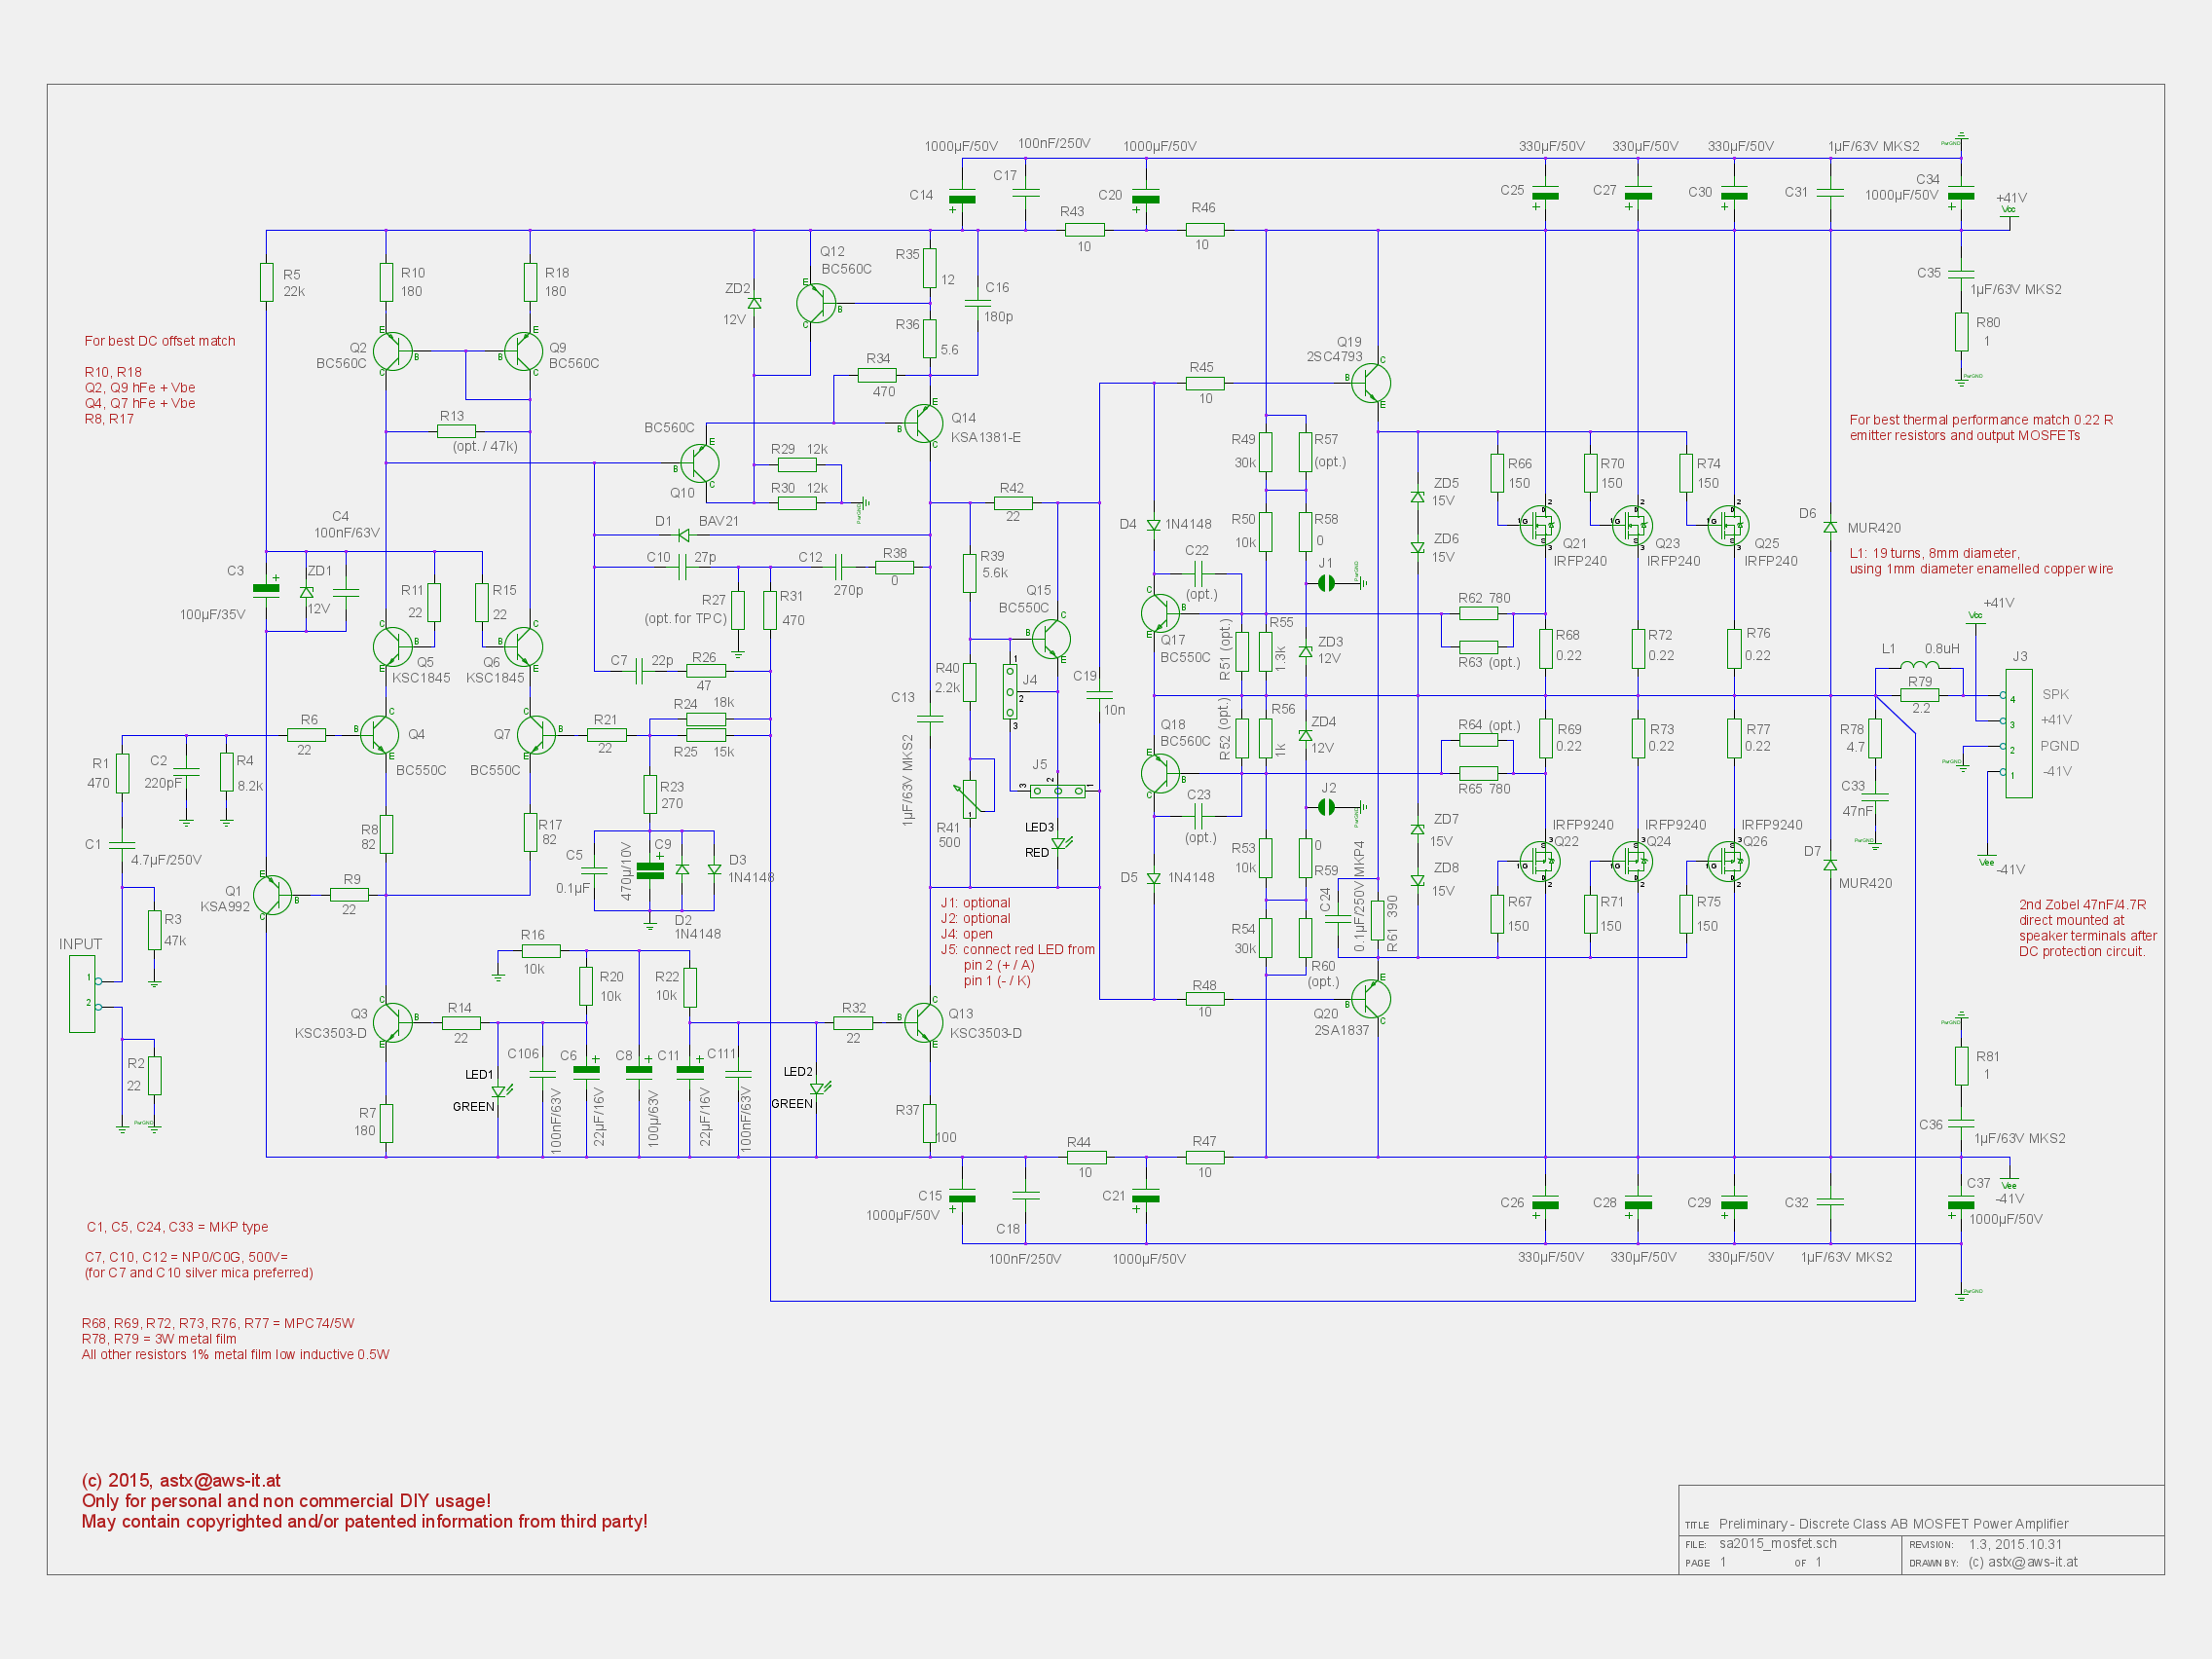Click the Q20 2SA1837 transistor symbol
Screen dimensions: 2212x1659
pos(1370,998)
